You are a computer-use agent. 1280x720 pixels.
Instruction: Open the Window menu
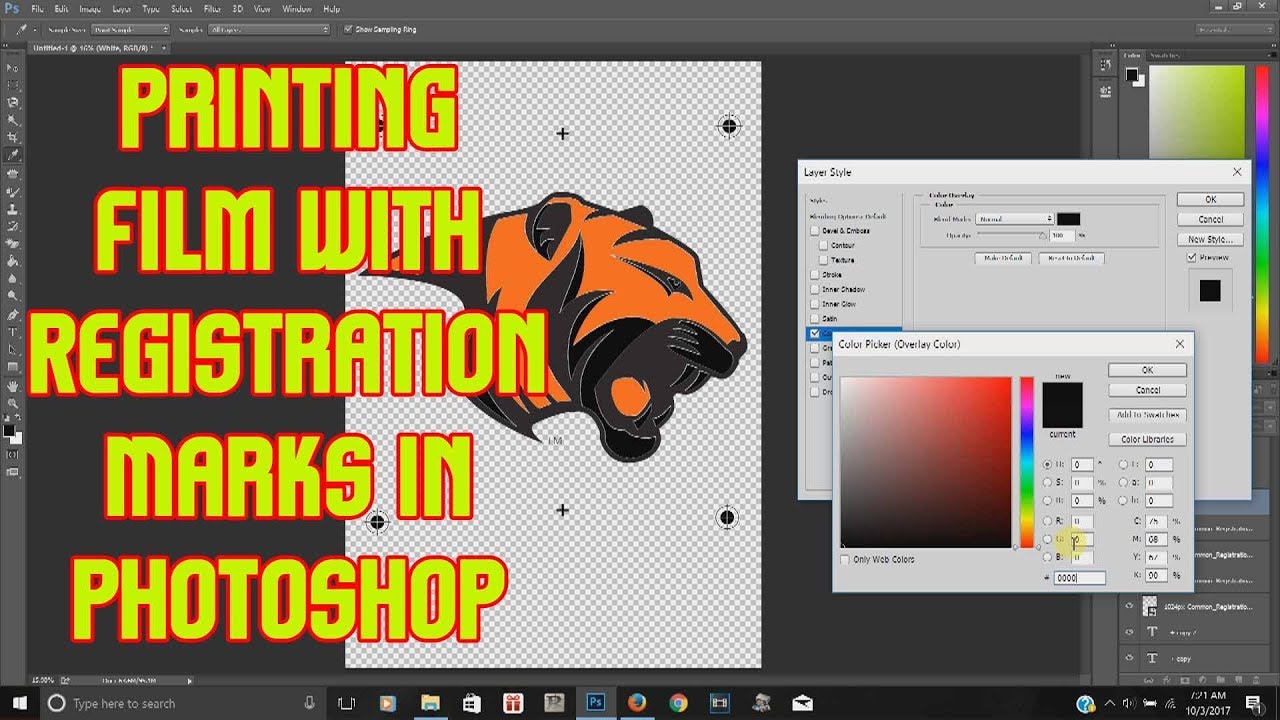click(297, 9)
